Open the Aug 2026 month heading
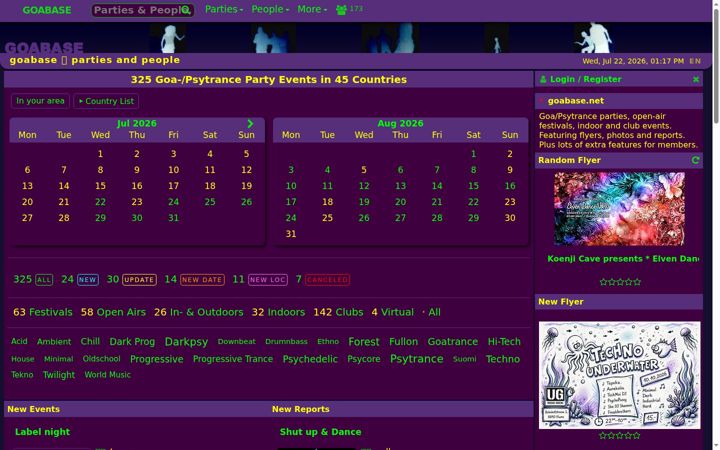720x450 pixels. tap(400, 124)
